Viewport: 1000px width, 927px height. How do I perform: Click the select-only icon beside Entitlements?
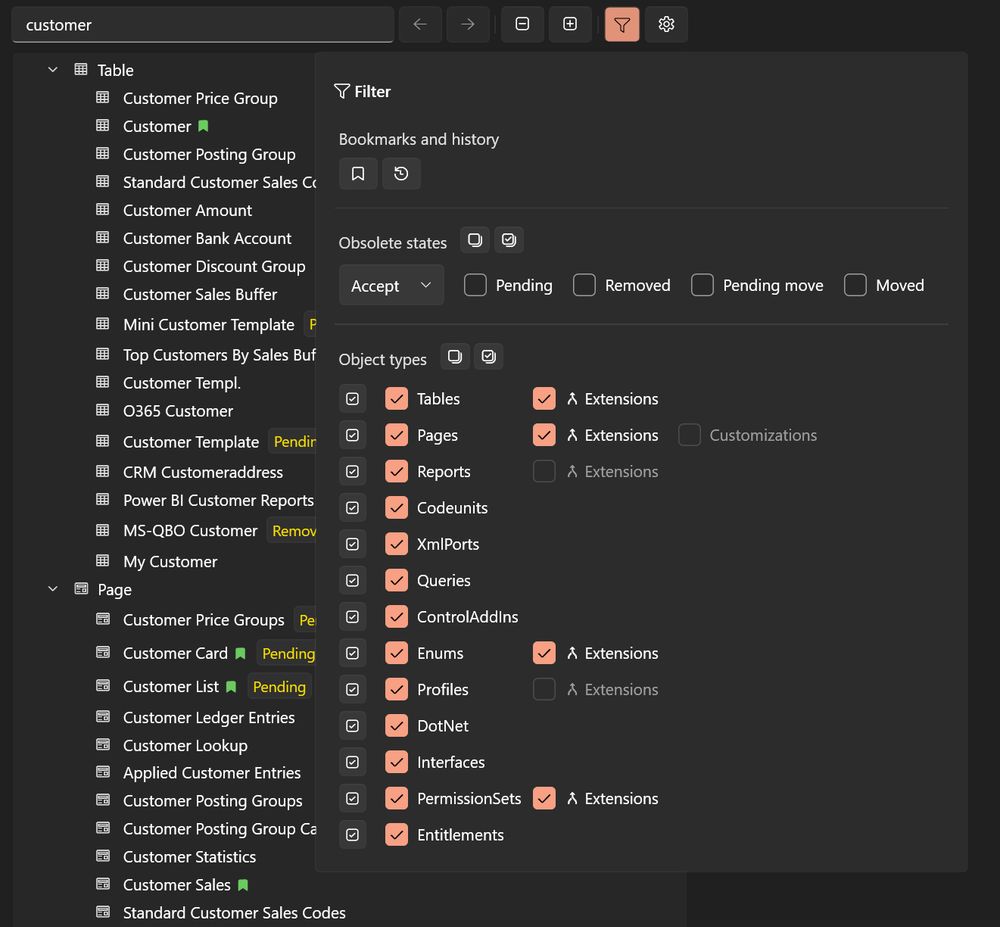pos(352,835)
